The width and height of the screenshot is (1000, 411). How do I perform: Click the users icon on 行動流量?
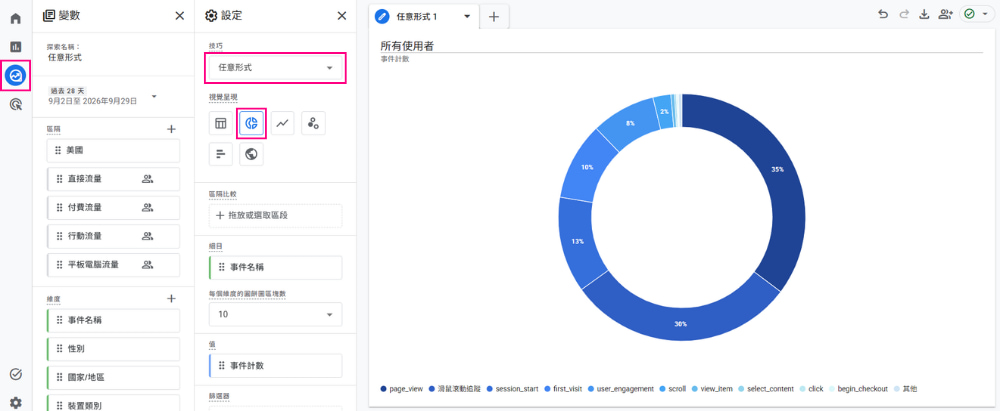[x=147, y=235]
